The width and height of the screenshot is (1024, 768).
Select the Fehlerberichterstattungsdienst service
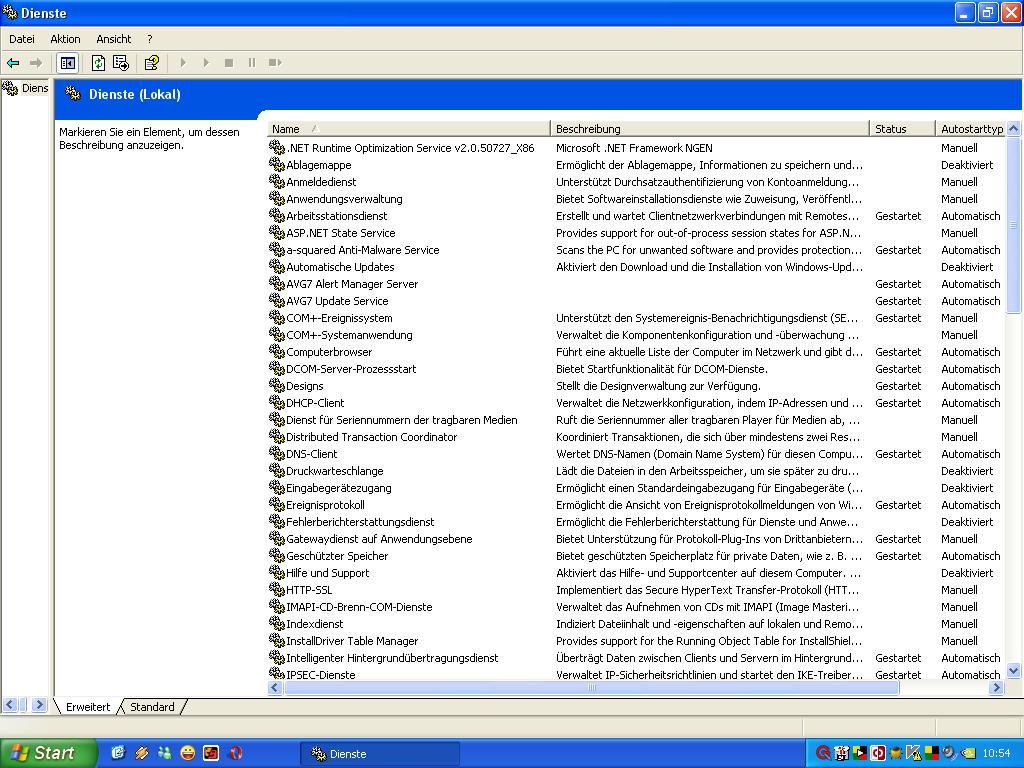360,521
